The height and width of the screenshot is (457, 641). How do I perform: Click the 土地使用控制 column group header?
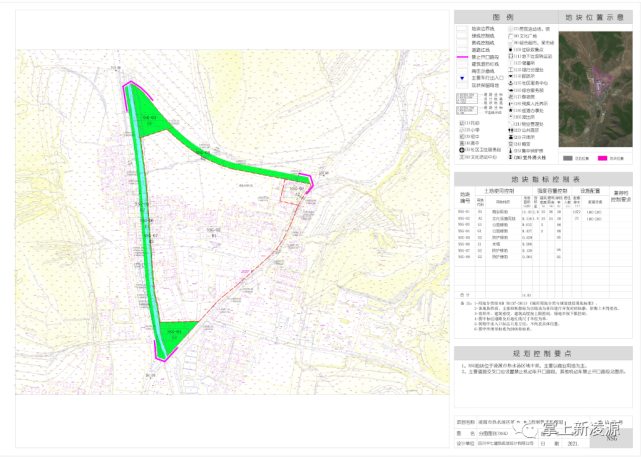point(500,191)
